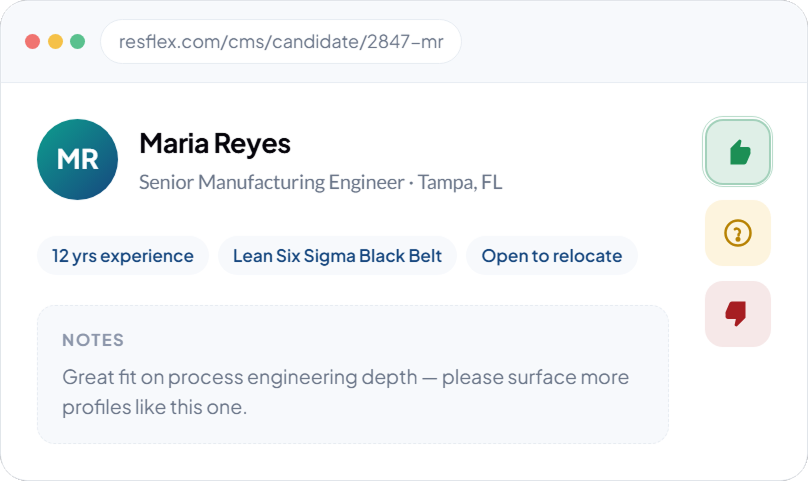Click the candidate name Maria Reyes
This screenshot has width=808, height=481.
[x=215, y=144]
